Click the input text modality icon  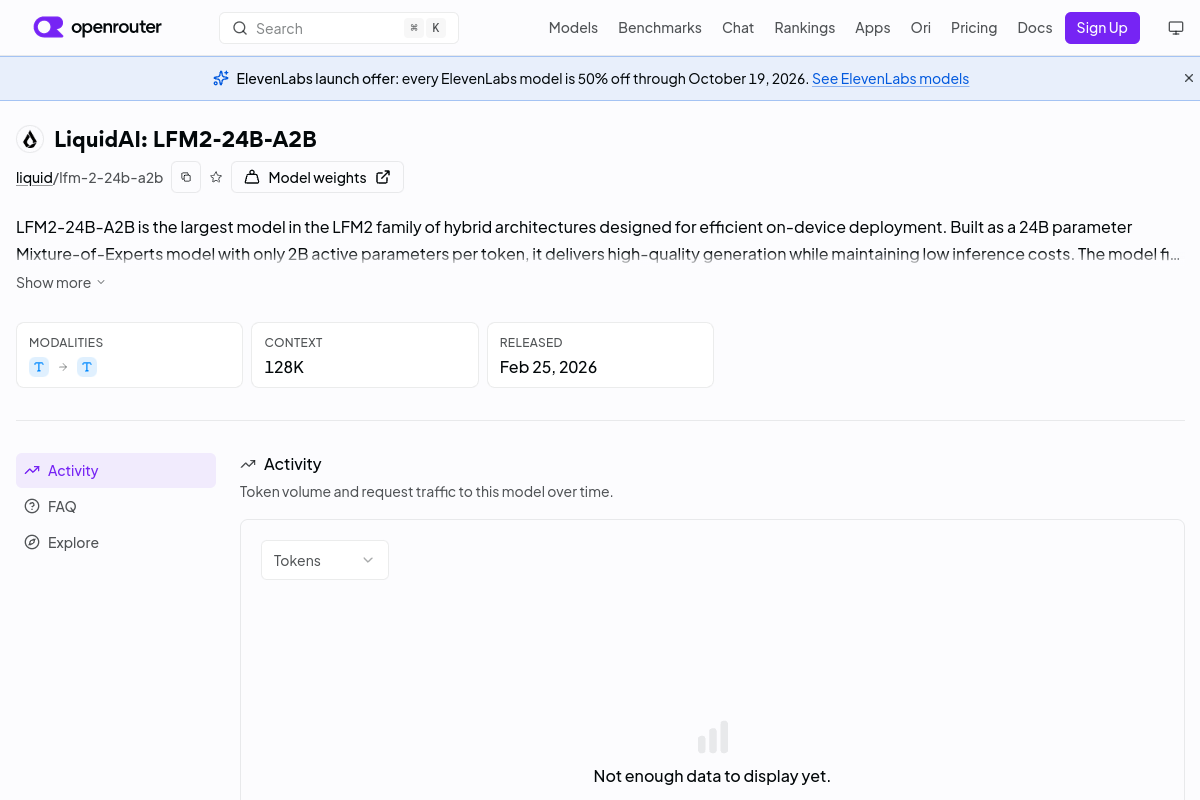pos(39,367)
